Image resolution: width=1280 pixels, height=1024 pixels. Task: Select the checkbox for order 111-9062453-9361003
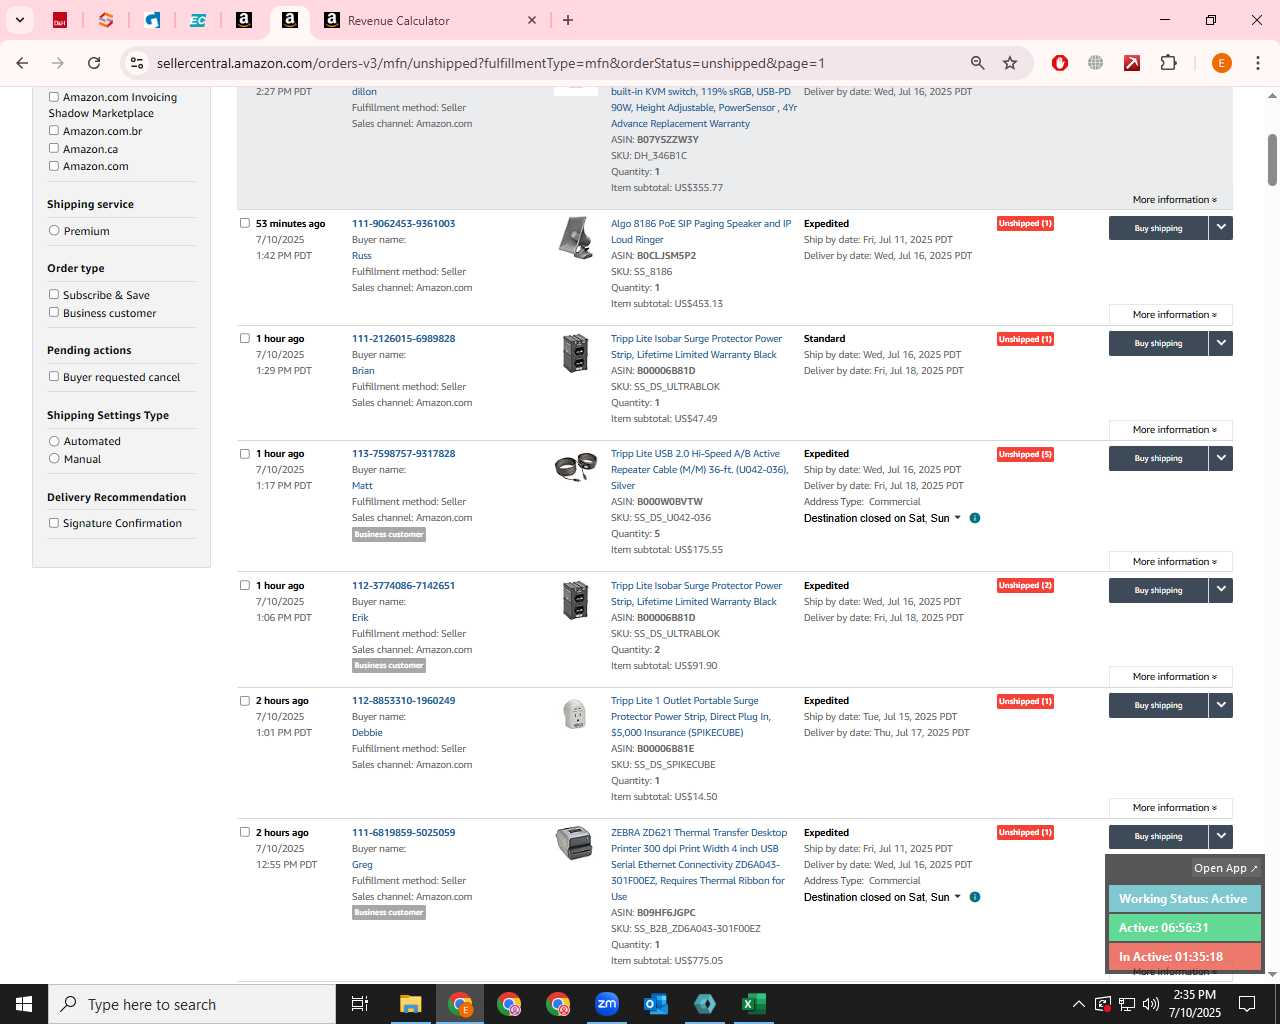(244, 223)
